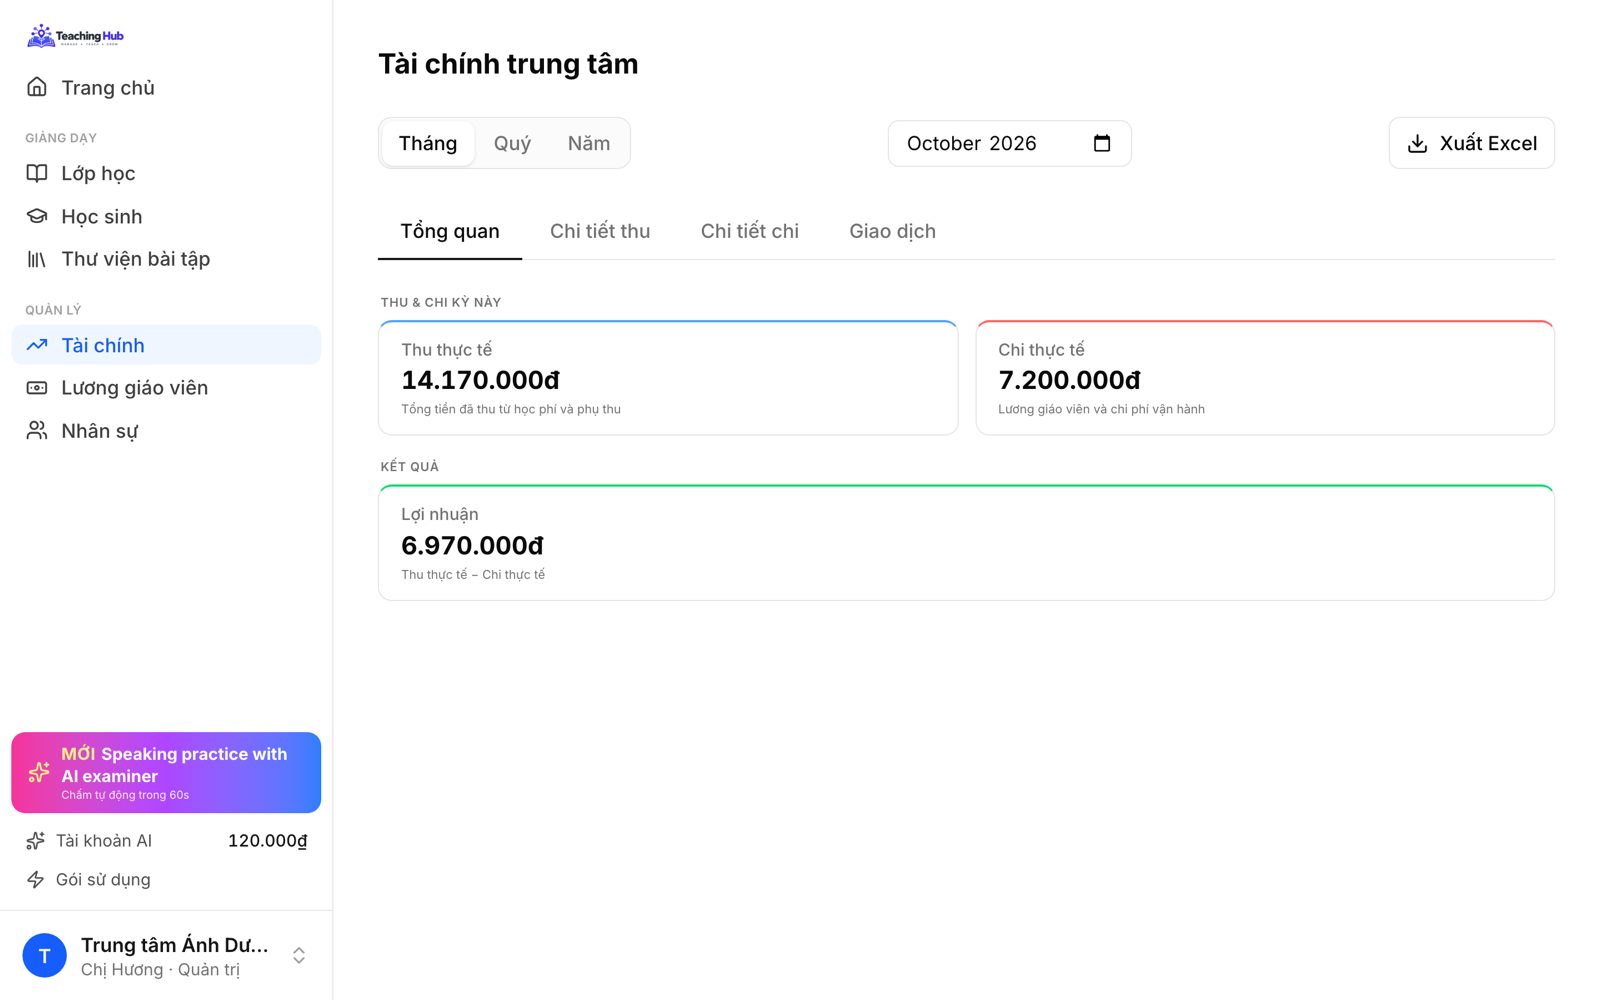
Task: Open the Tổng quan tab
Action: 450,231
